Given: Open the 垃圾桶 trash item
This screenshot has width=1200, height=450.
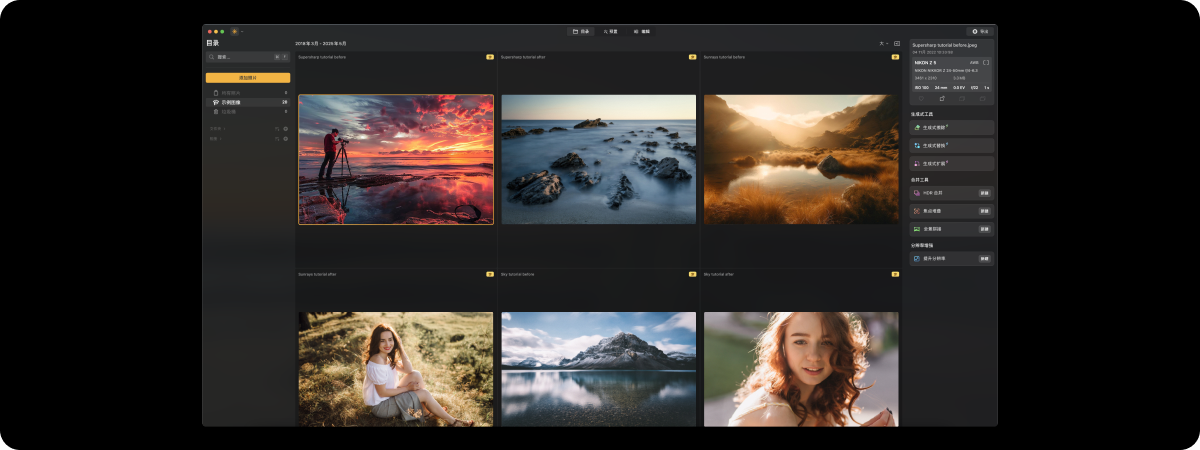Looking at the screenshot, I should coord(248,111).
